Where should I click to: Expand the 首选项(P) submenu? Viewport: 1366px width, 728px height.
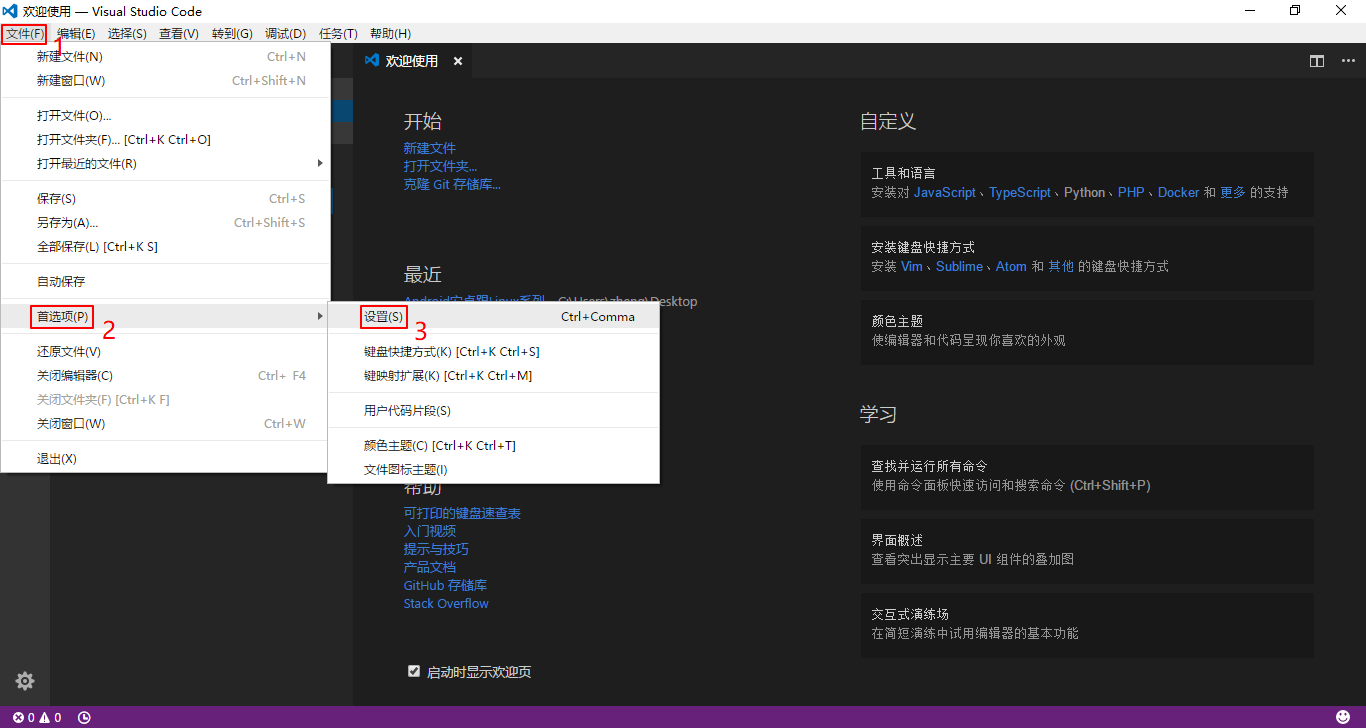point(165,316)
